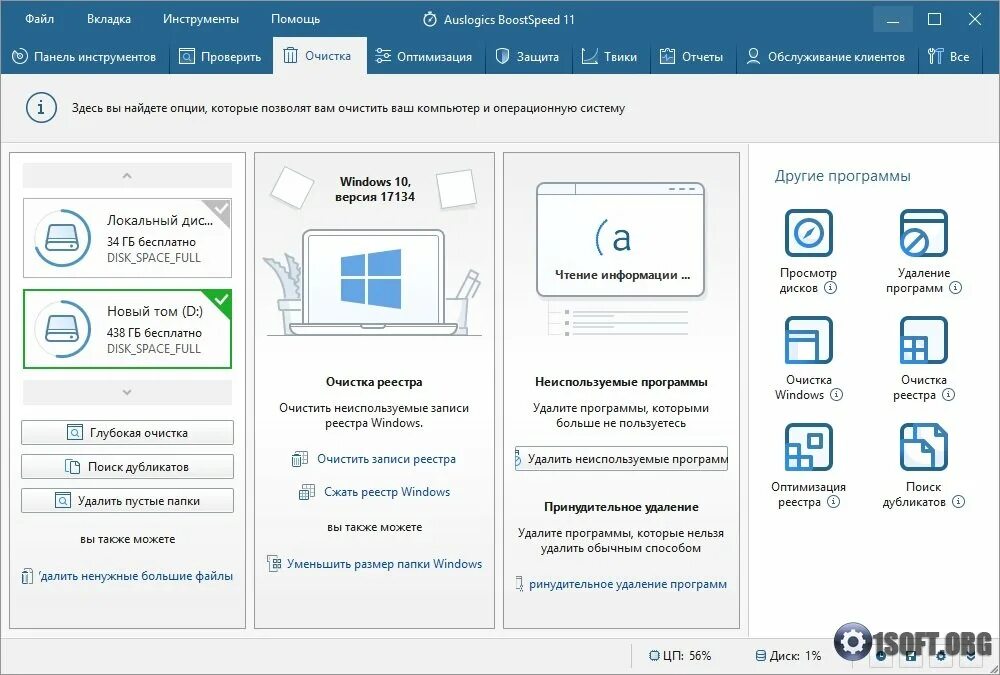This screenshot has height=675, width=1000.
Task: Click Удалить пустые папки button
Action: (x=128, y=501)
